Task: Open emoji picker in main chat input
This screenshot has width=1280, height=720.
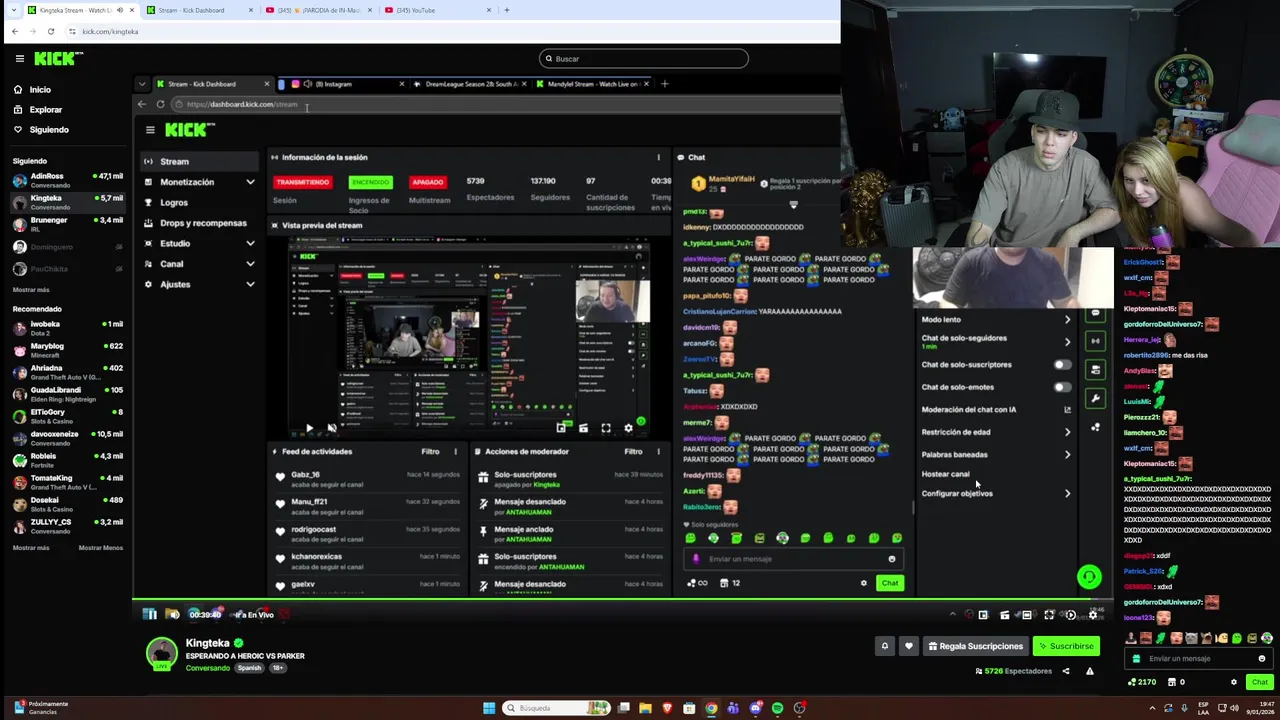Action: coord(1261,658)
